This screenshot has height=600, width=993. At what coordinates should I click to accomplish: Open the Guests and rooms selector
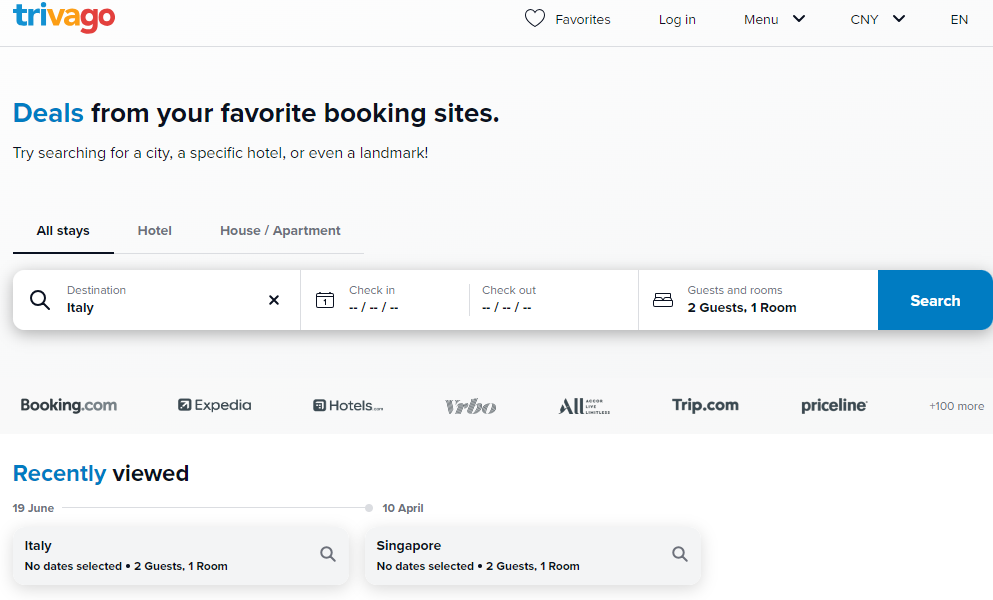coord(758,300)
